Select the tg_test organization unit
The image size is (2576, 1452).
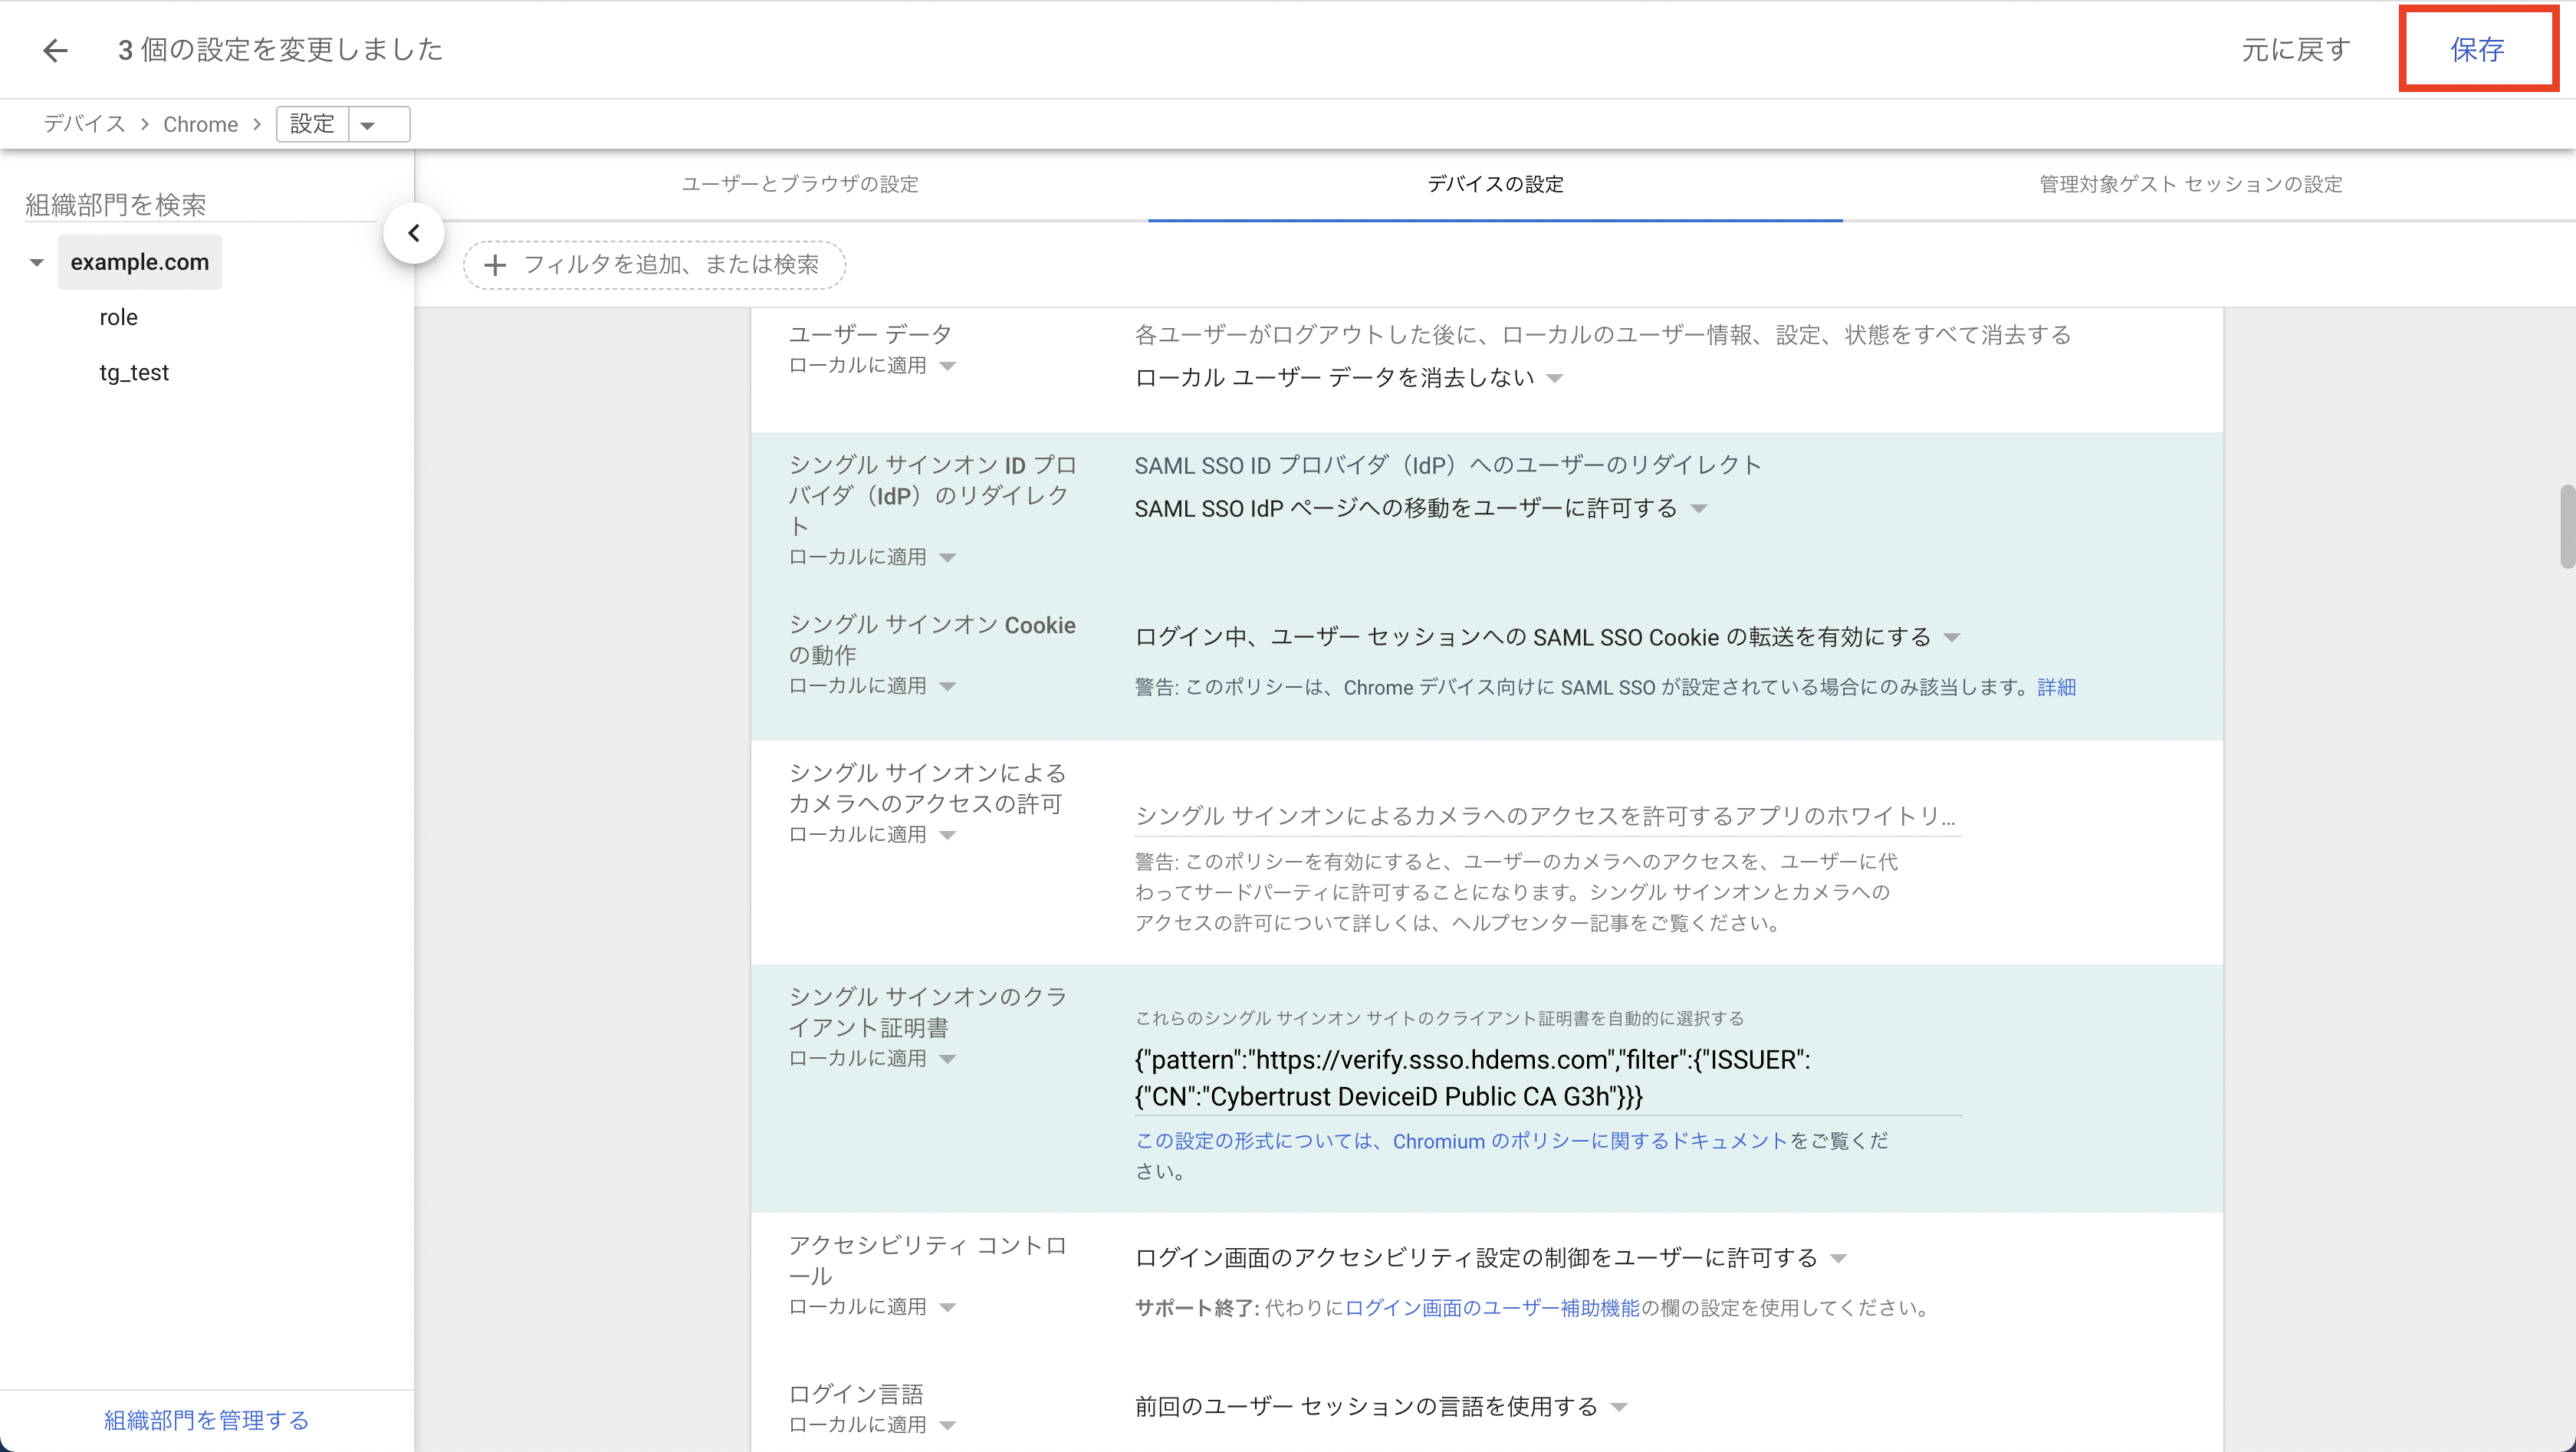click(x=134, y=372)
